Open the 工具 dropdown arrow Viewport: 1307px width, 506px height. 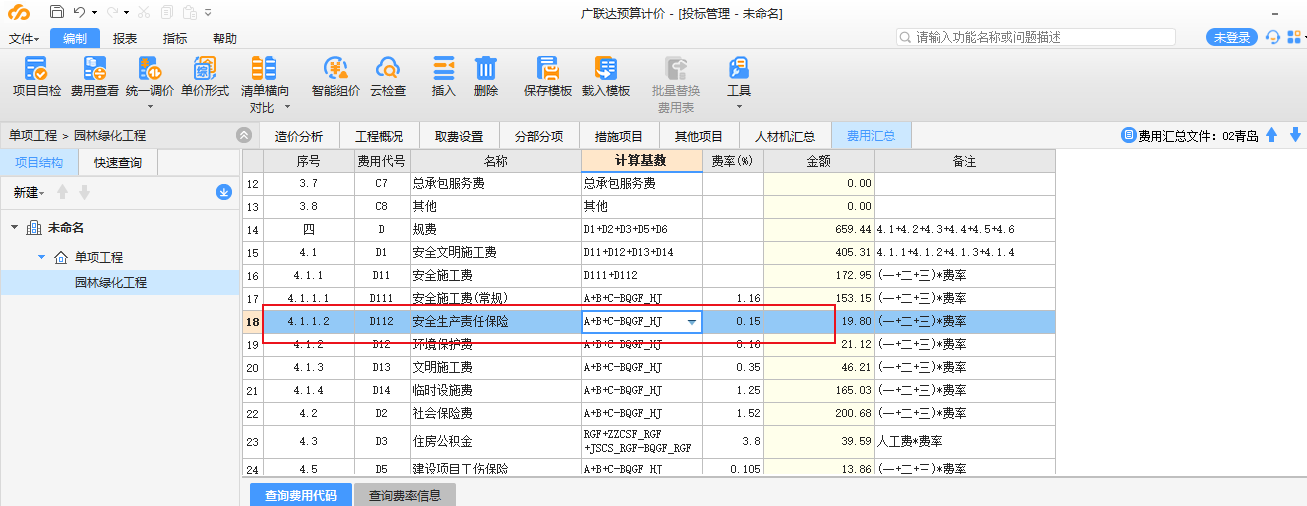[x=739, y=106]
